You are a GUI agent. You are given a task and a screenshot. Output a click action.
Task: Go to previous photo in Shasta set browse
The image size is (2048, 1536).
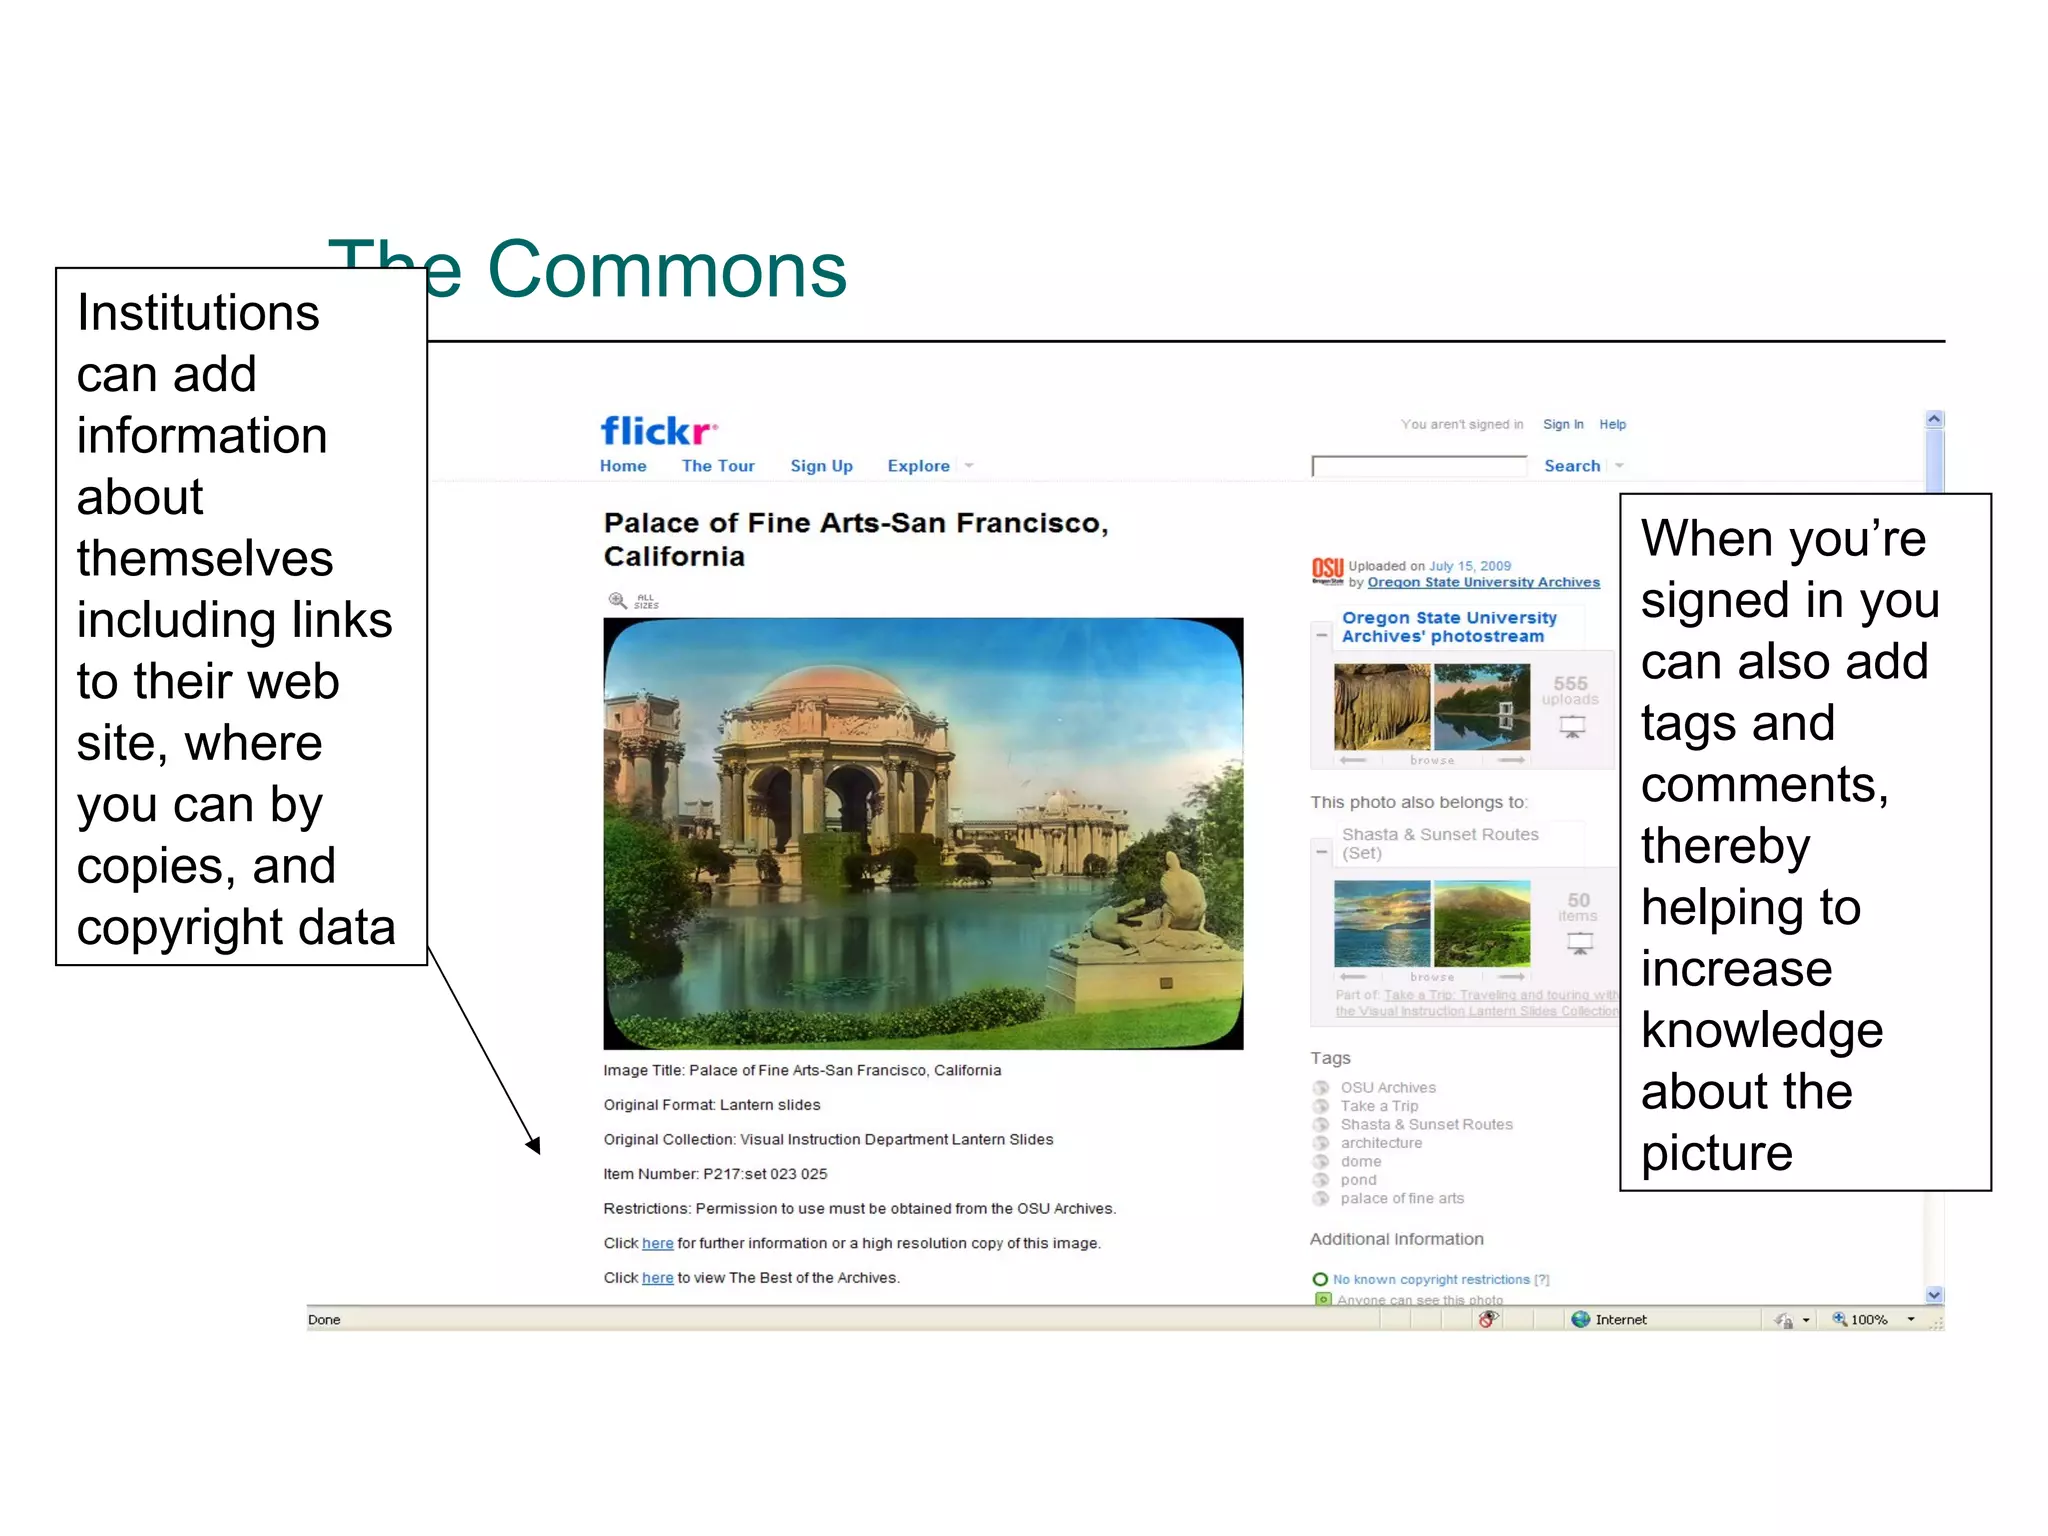point(1353,976)
